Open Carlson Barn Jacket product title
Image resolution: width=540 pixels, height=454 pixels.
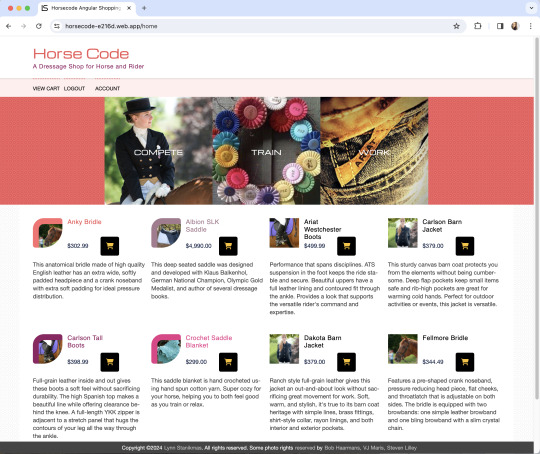tap(442, 226)
